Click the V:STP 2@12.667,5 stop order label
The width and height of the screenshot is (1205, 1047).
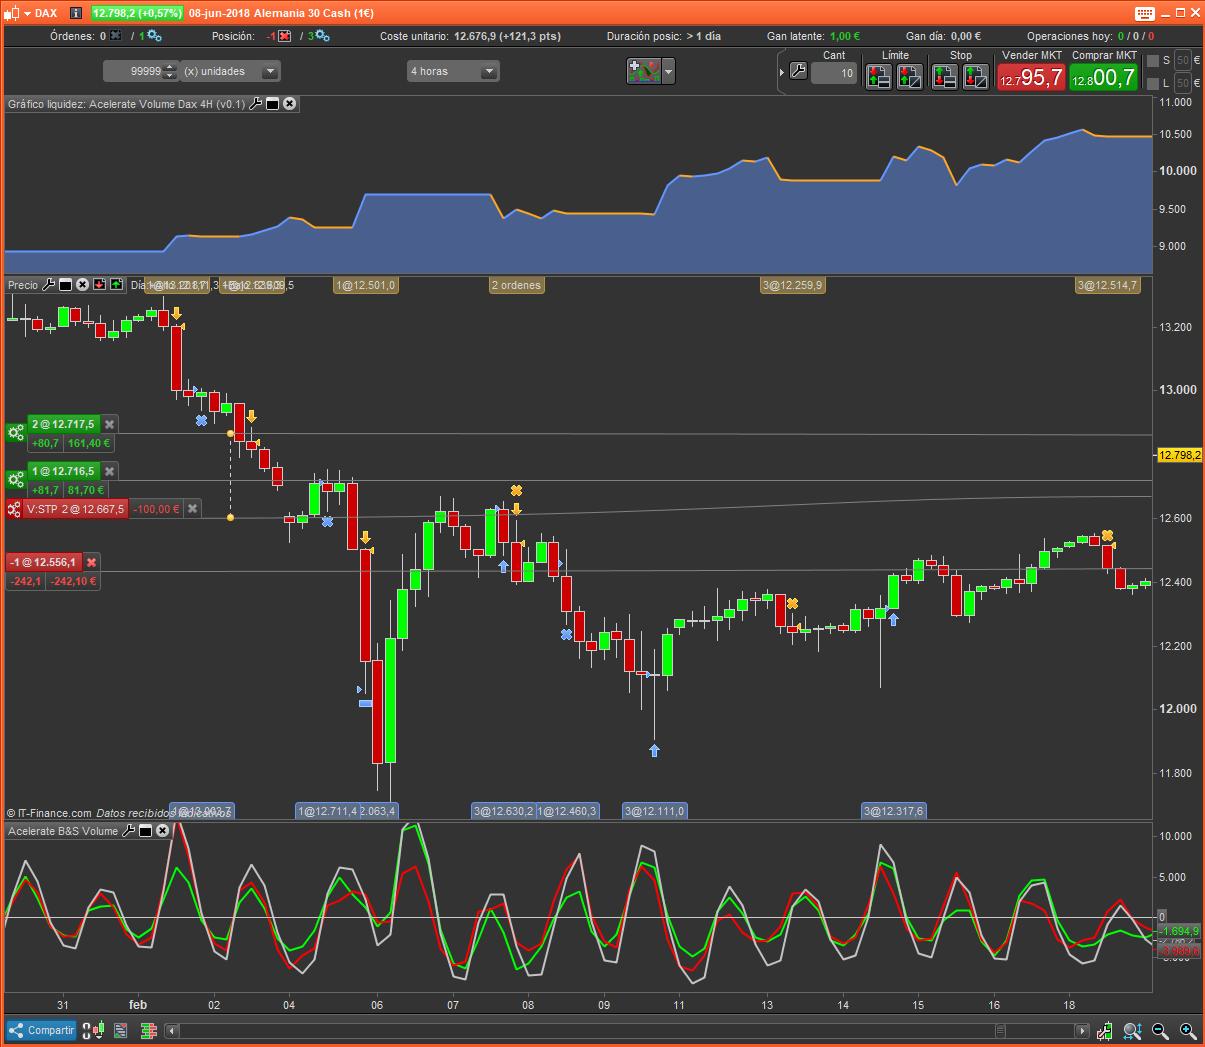pos(75,509)
